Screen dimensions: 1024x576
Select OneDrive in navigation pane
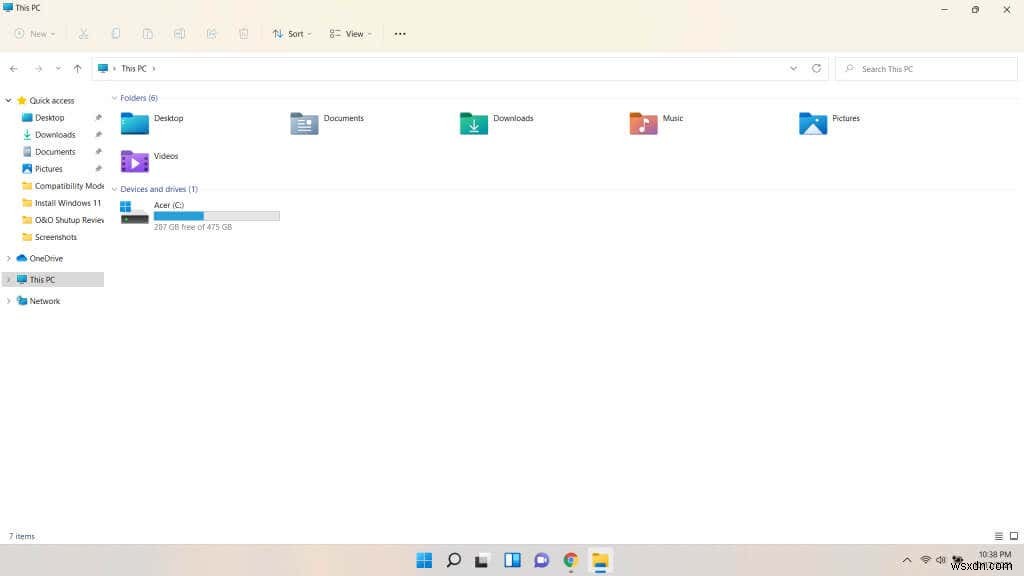point(46,259)
